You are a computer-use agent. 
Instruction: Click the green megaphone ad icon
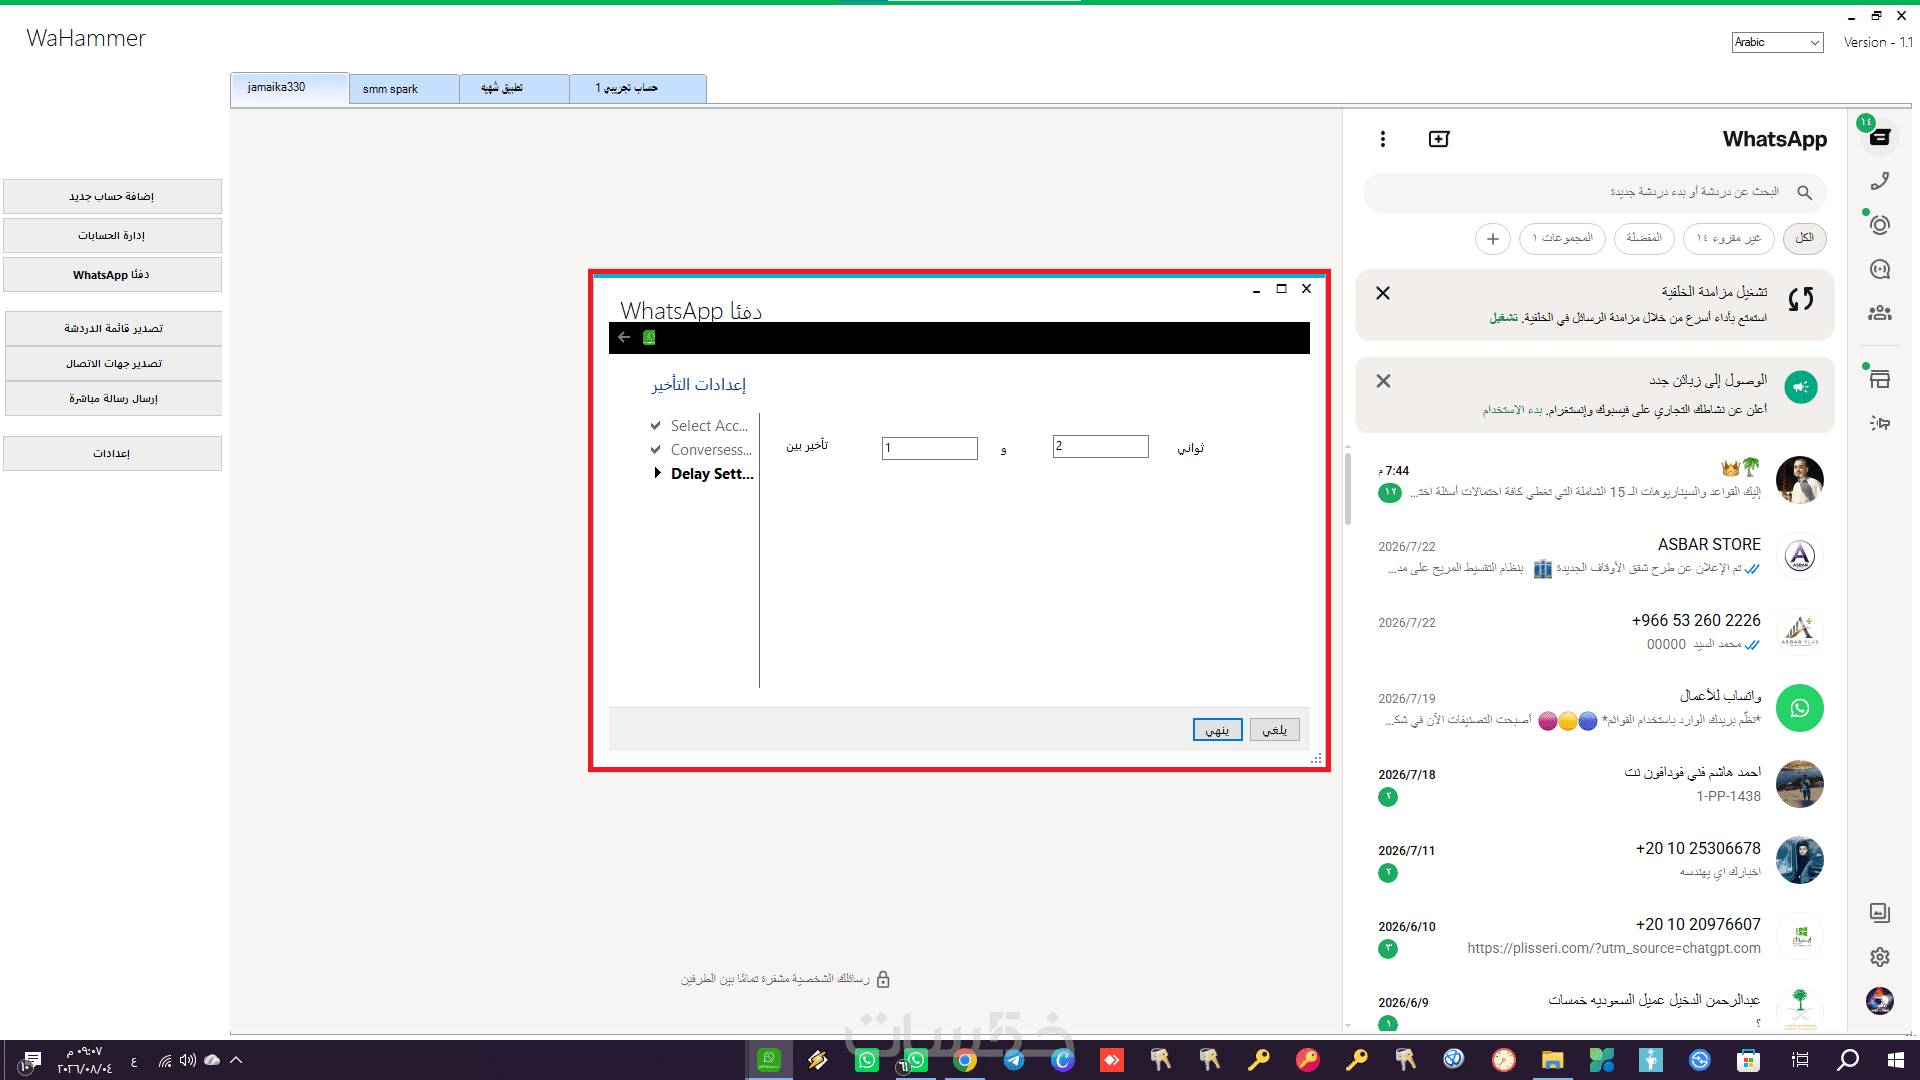pyautogui.click(x=1801, y=387)
